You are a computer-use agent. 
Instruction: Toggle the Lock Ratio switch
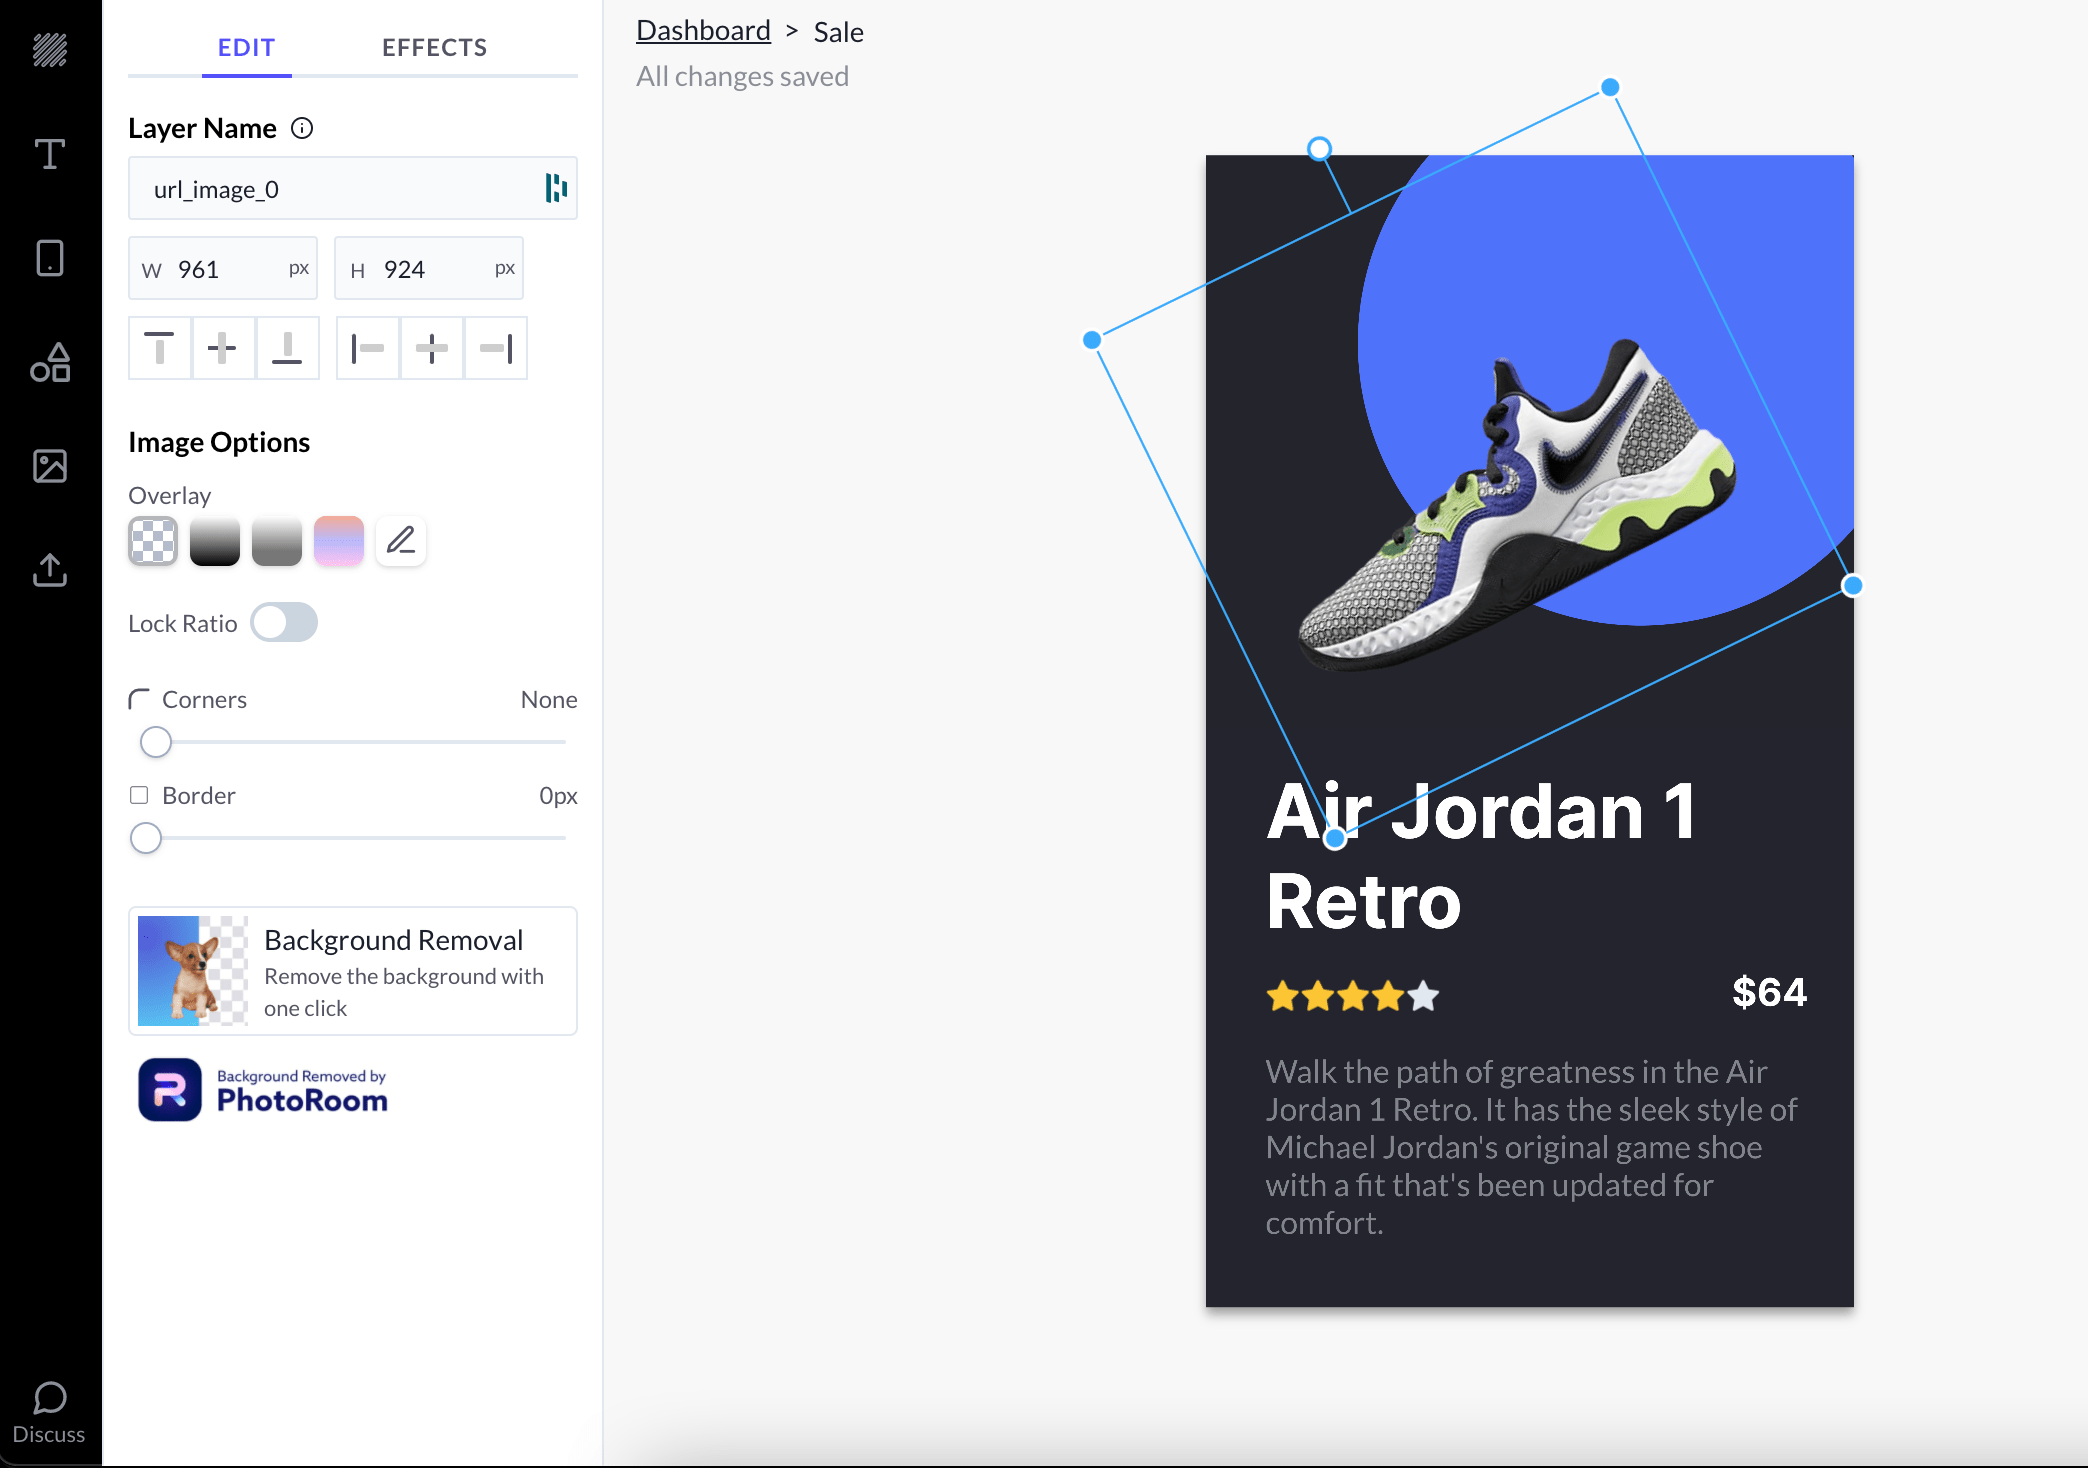[284, 622]
